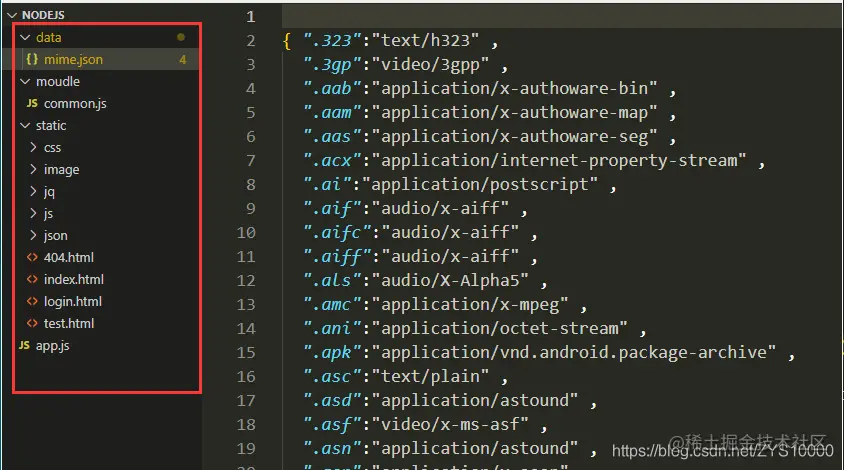
Task: Expand the js folder chevron
Action: [x=33, y=213]
